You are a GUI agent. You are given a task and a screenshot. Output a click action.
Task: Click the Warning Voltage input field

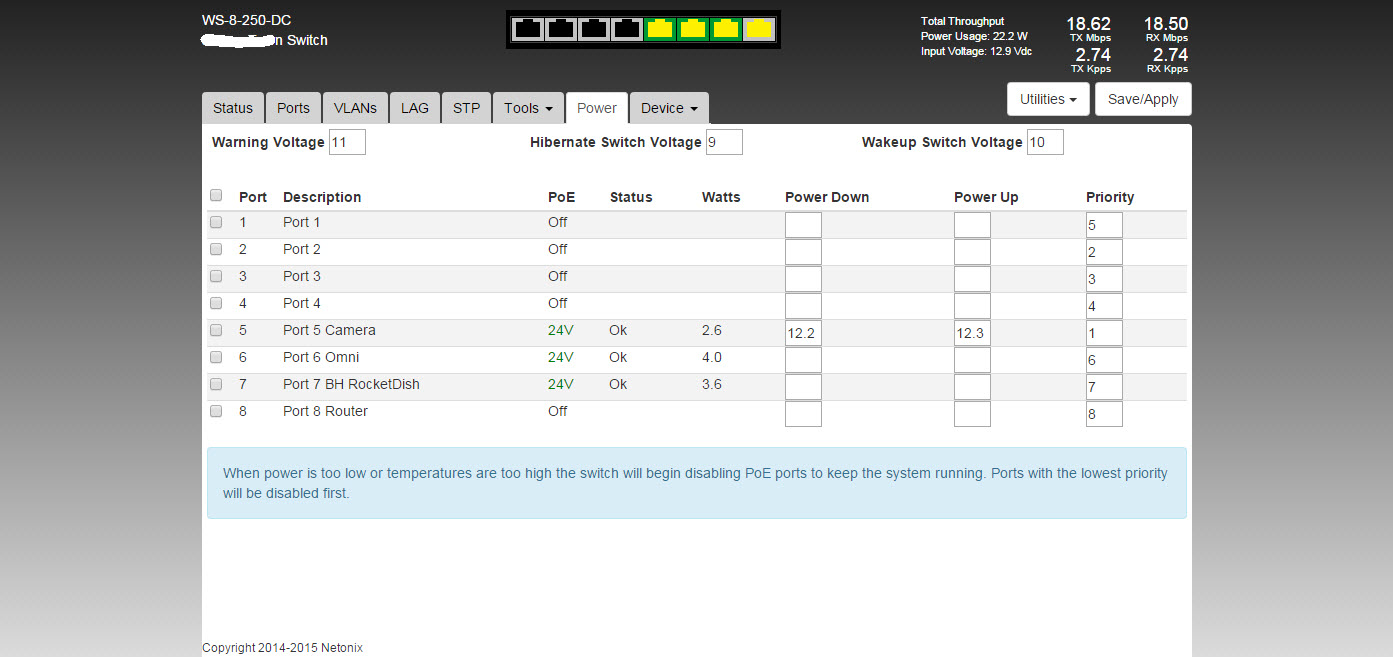click(347, 142)
